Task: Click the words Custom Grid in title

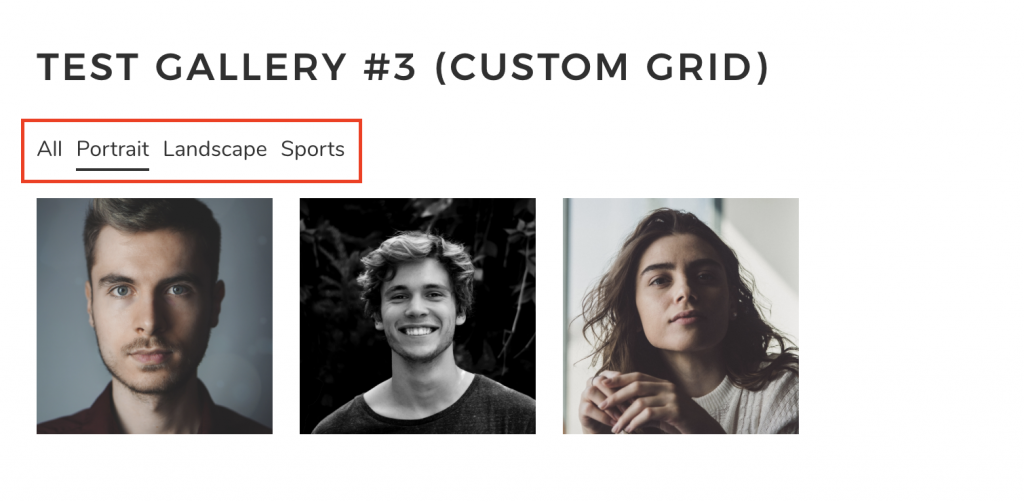Action: pos(603,67)
